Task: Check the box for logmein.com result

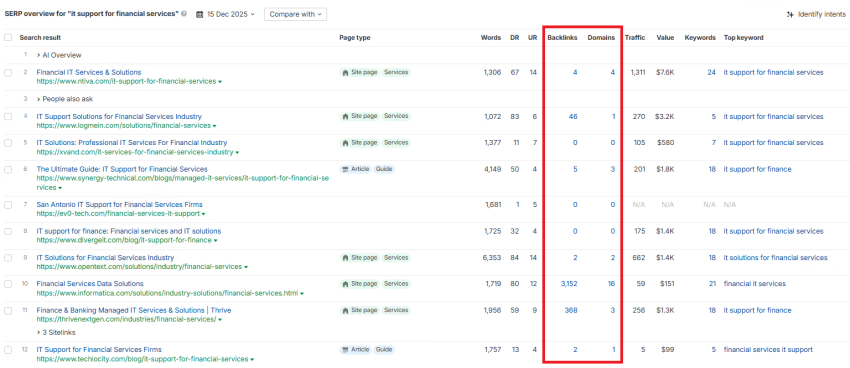Action: (8, 117)
